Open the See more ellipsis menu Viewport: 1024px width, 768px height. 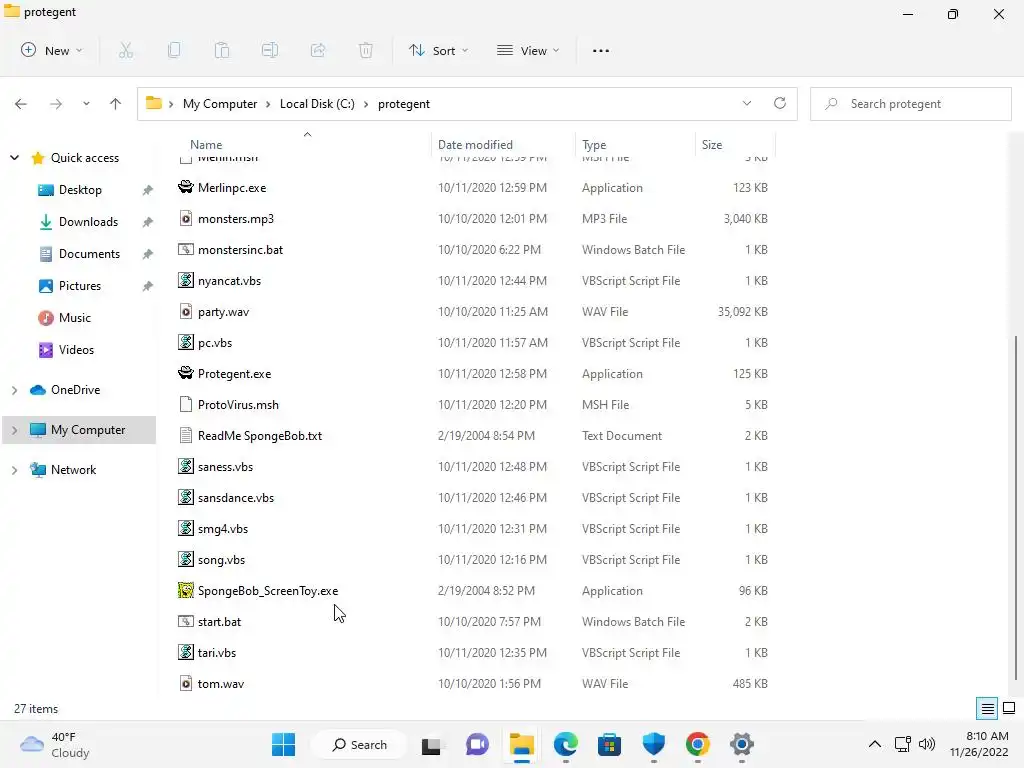pos(601,50)
